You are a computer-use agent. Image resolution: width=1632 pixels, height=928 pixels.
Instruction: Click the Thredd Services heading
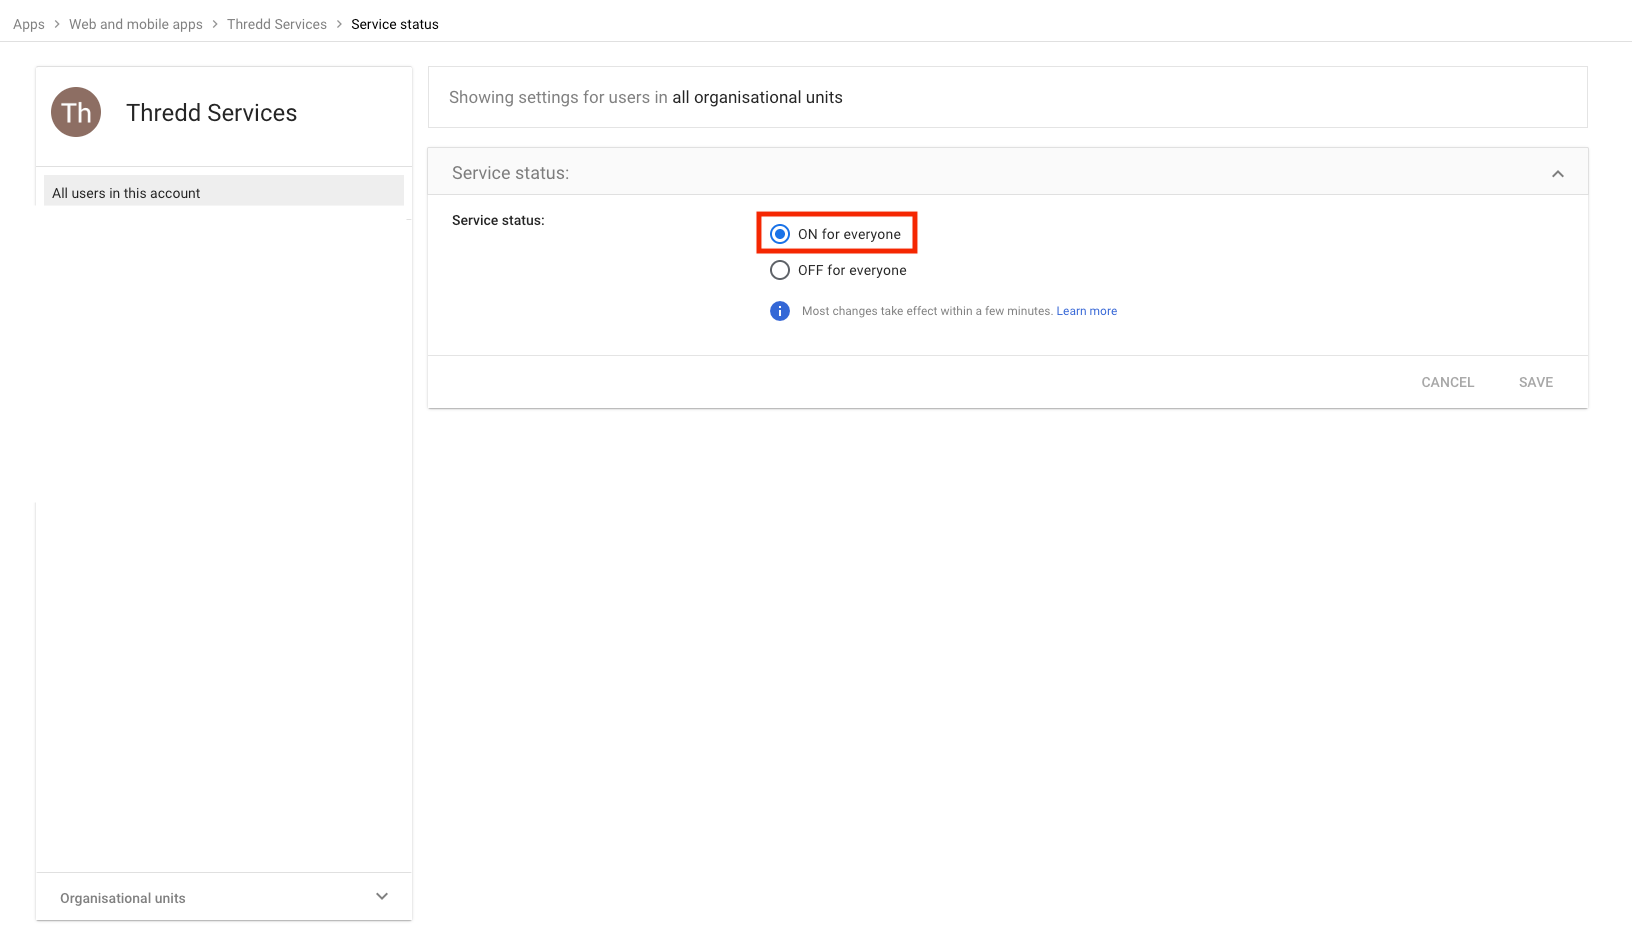click(x=212, y=113)
